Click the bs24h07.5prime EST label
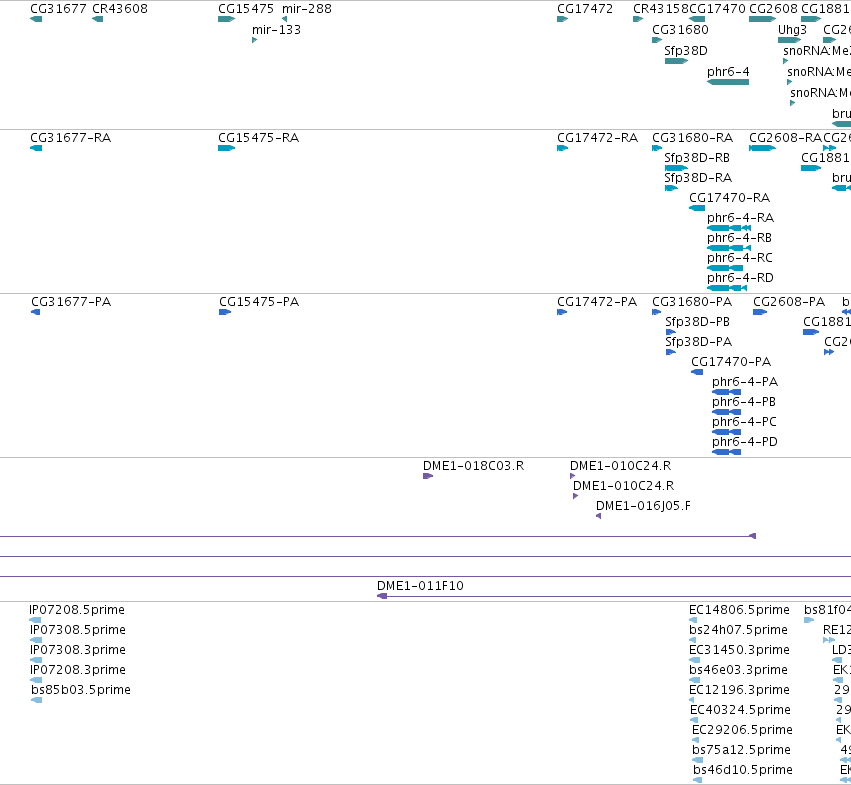 tap(738, 630)
